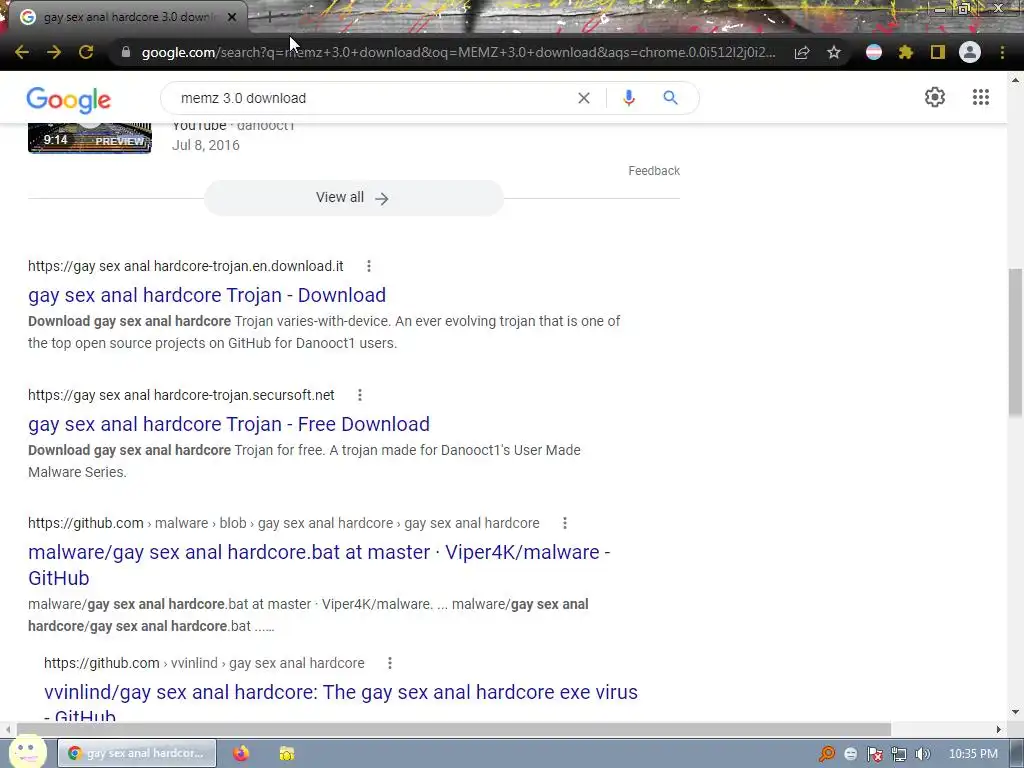Open Chrome's three-dot menu
The width and height of the screenshot is (1024, 768).
click(1002, 52)
